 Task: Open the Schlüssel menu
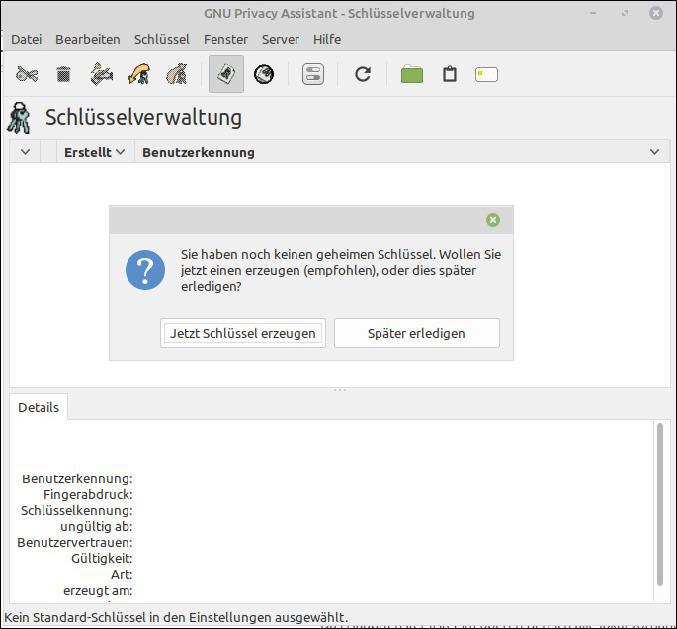click(x=161, y=39)
